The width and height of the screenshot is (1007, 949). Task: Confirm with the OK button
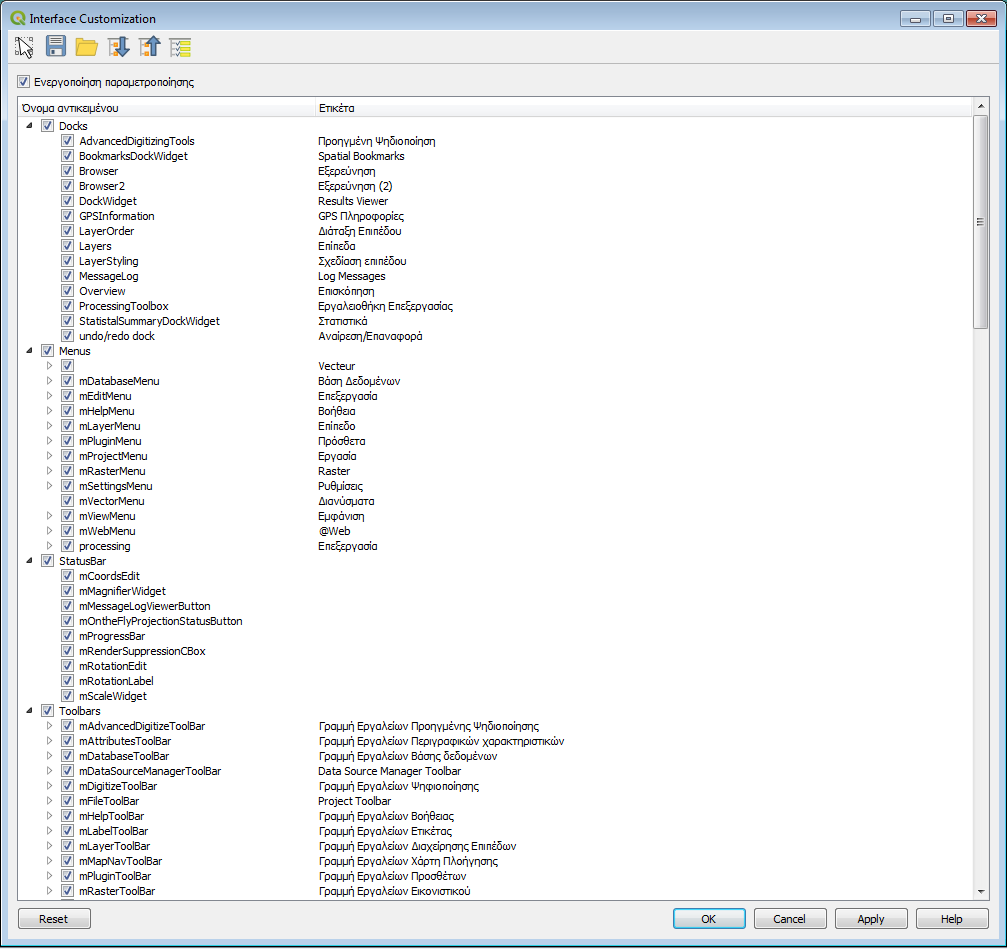pos(709,919)
